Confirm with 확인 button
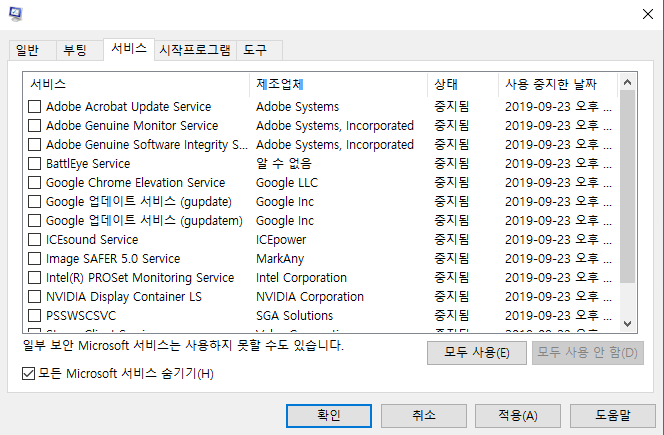This screenshot has width=664, height=435. coord(329,416)
